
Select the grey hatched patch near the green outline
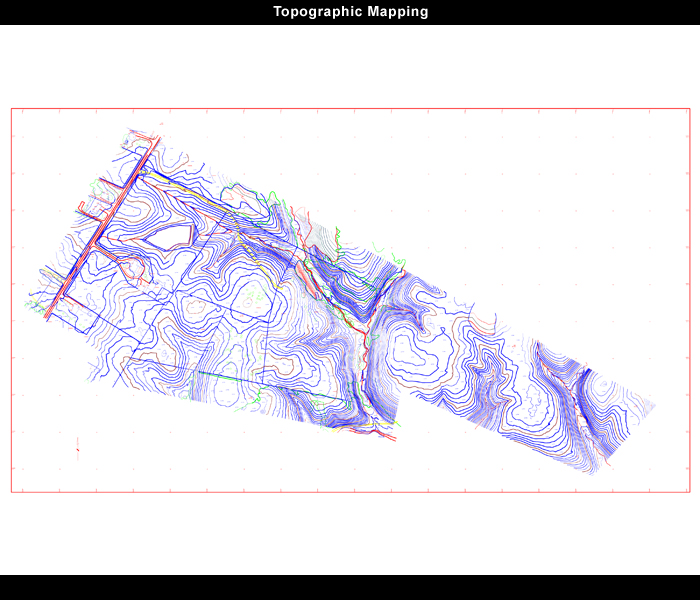point(317,234)
